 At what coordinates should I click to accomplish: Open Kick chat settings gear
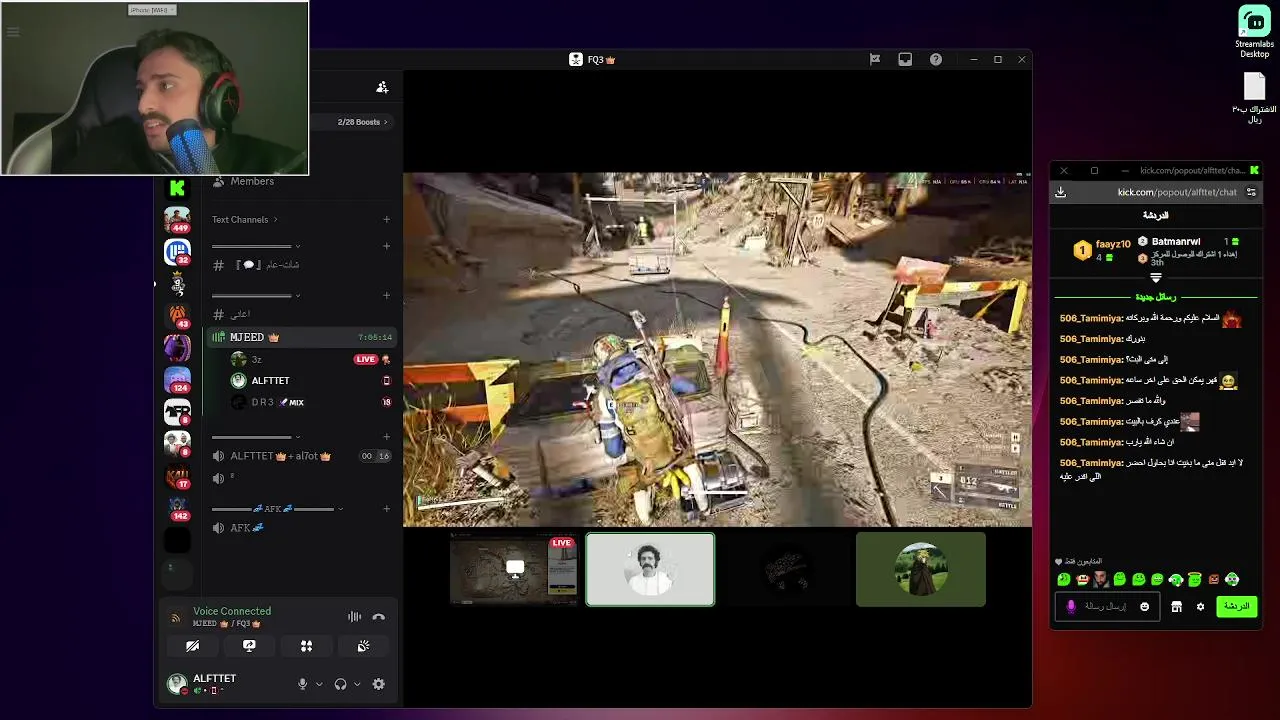click(1201, 607)
